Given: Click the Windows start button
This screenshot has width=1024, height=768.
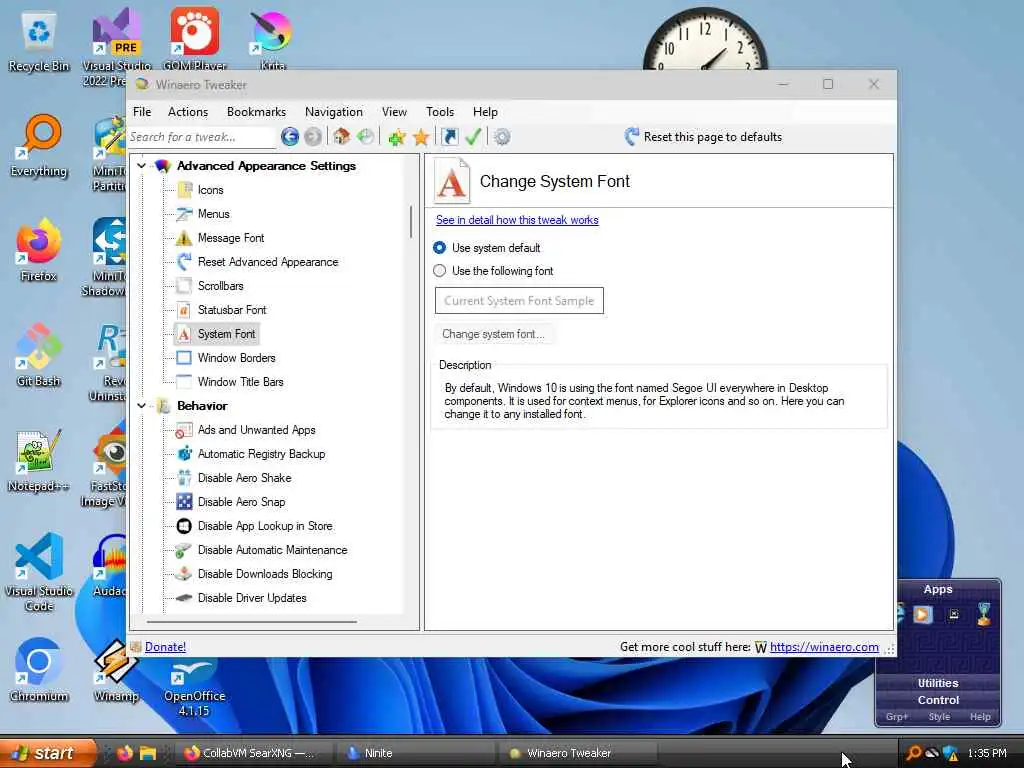Looking at the screenshot, I should (x=48, y=753).
